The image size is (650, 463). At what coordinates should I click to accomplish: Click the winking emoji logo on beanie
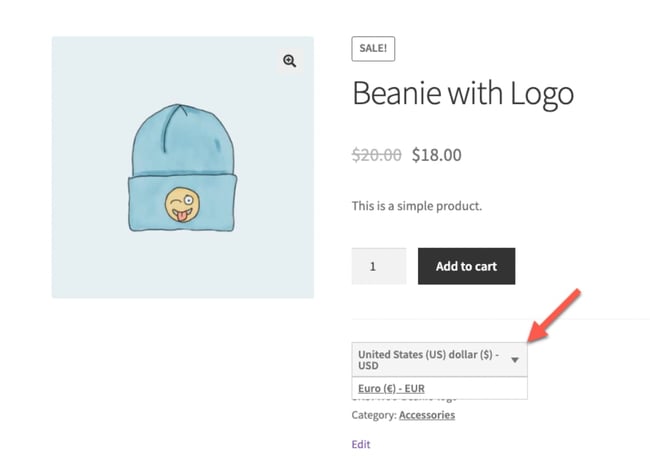pyautogui.click(x=182, y=203)
